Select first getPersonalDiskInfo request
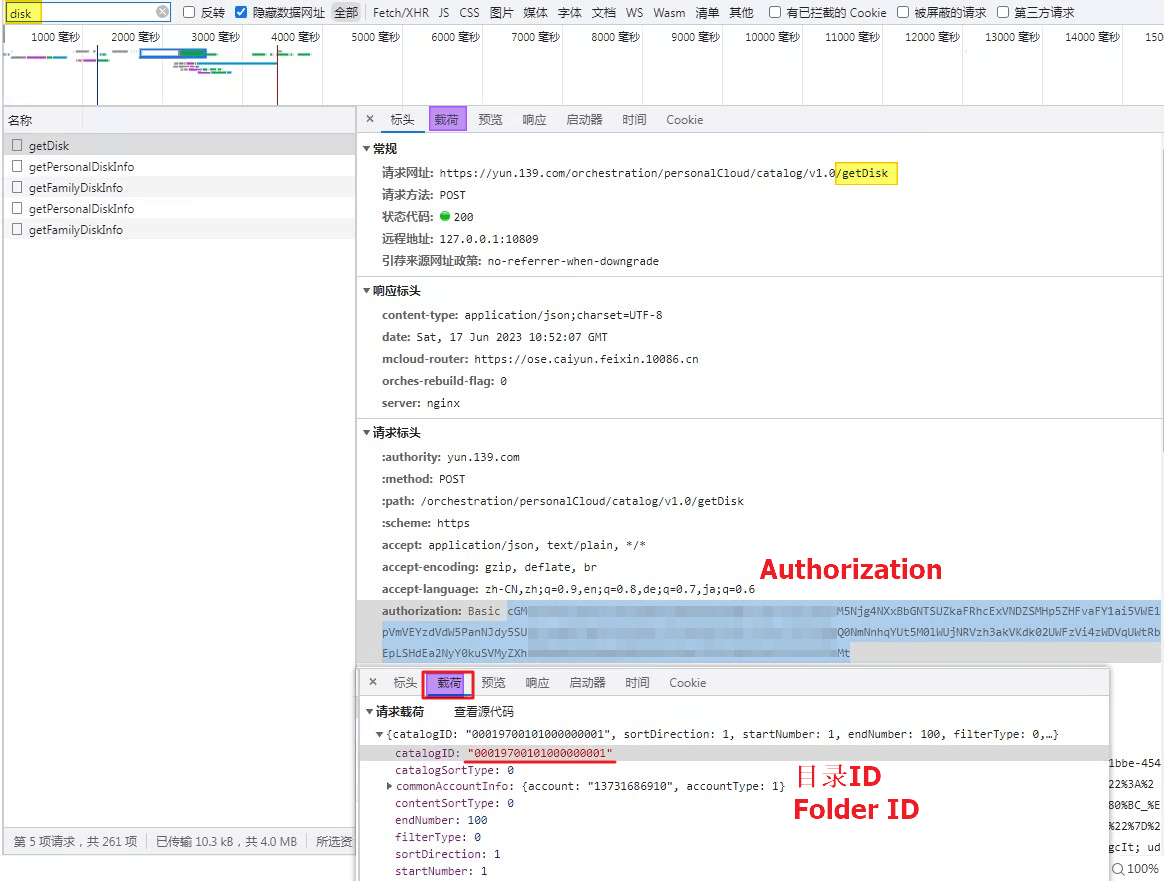This screenshot has height=881, width=1164. point(81,167)
